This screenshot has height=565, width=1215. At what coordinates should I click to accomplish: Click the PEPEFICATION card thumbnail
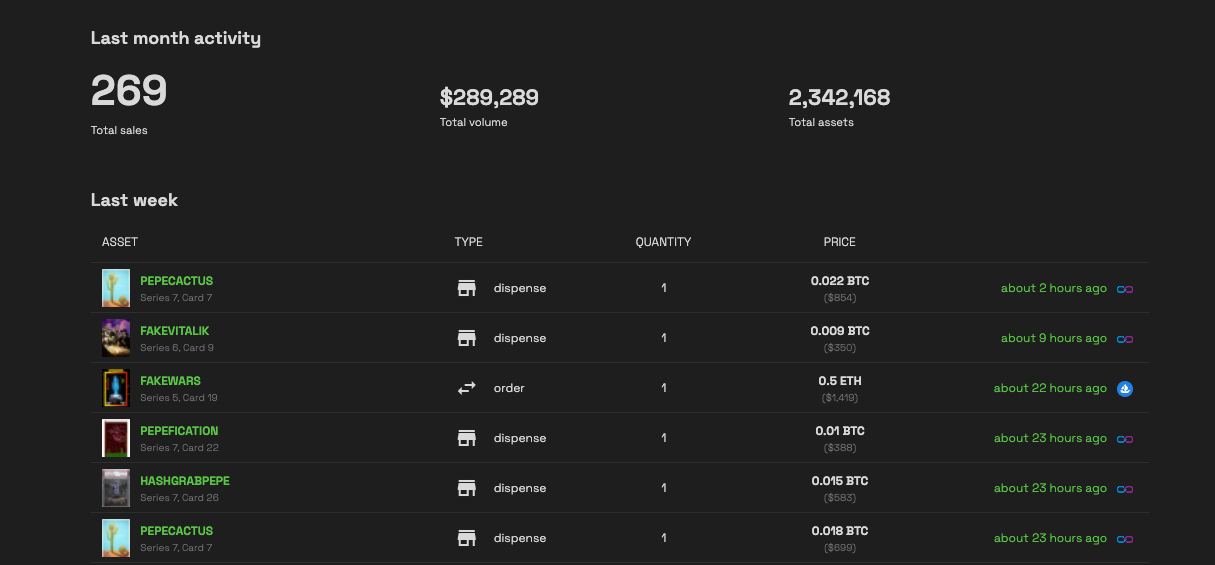pyautogui.click(x=116, y=438)
